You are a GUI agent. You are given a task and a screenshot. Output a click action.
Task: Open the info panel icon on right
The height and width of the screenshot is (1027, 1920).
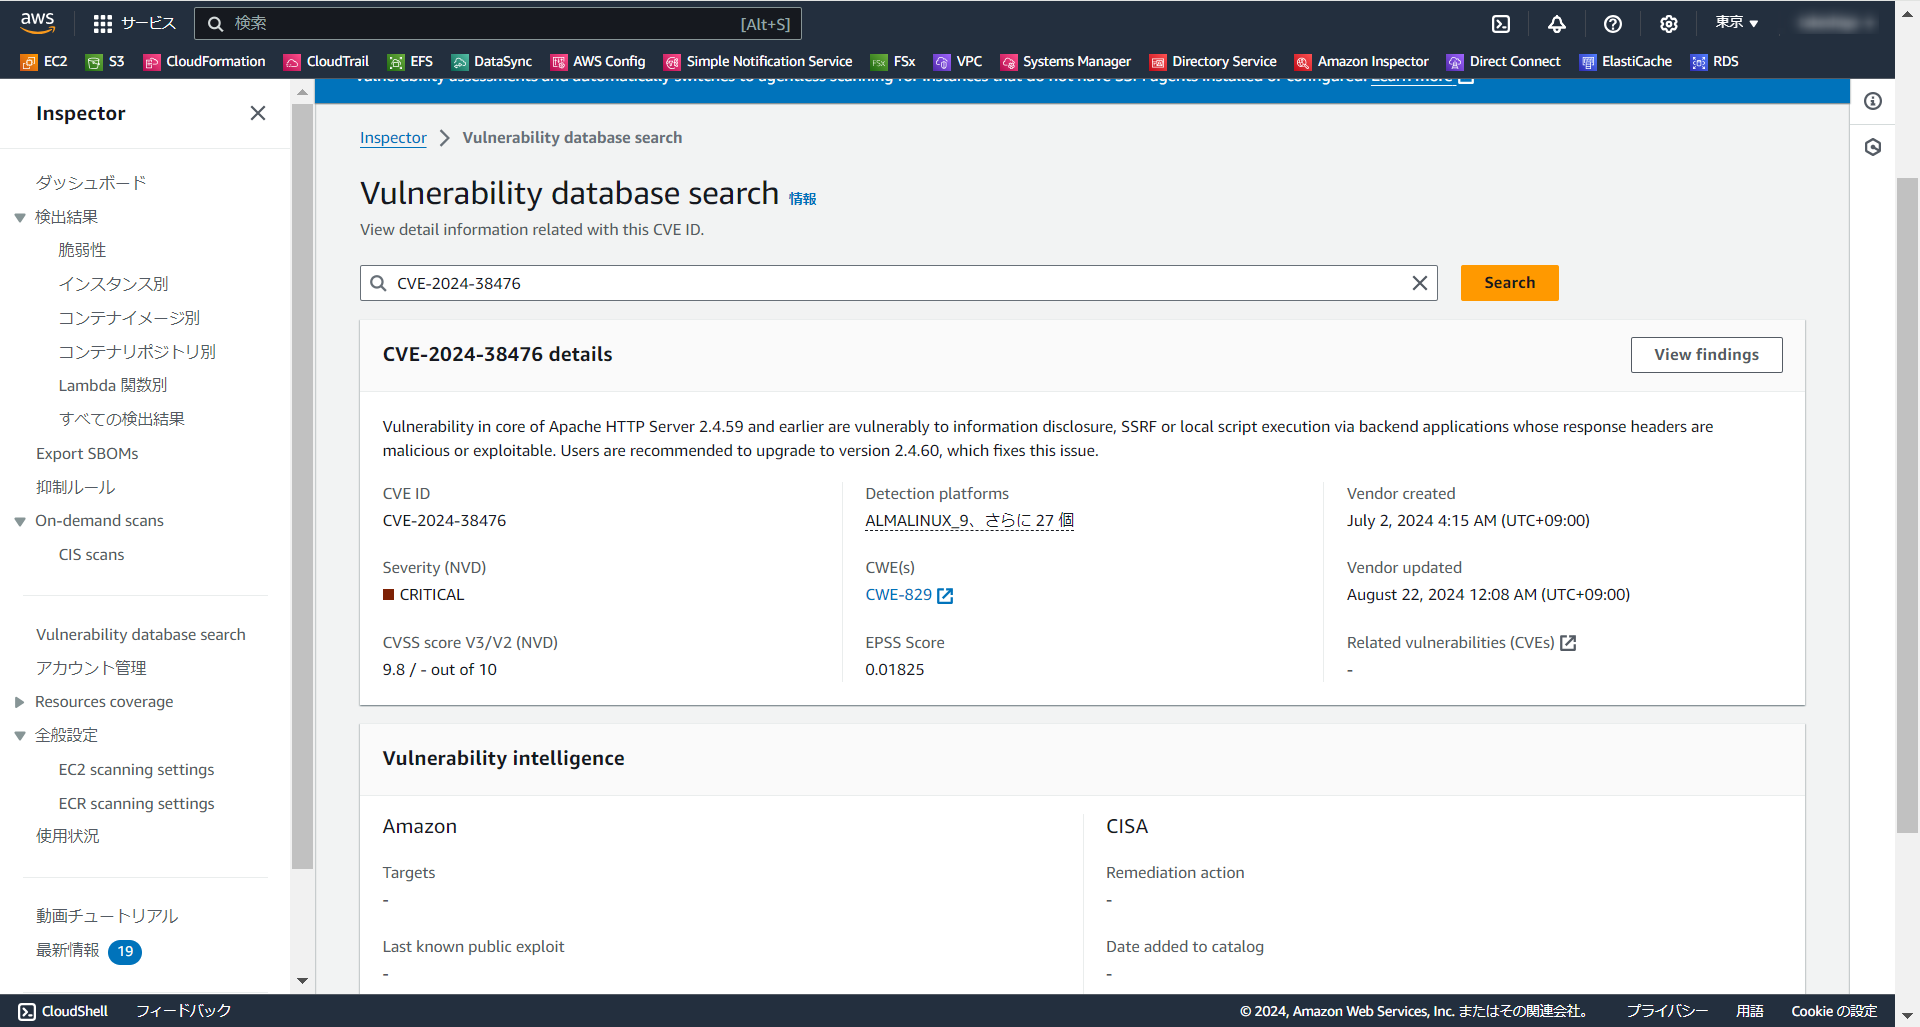pyautogui.click(x=1873, y=101)
